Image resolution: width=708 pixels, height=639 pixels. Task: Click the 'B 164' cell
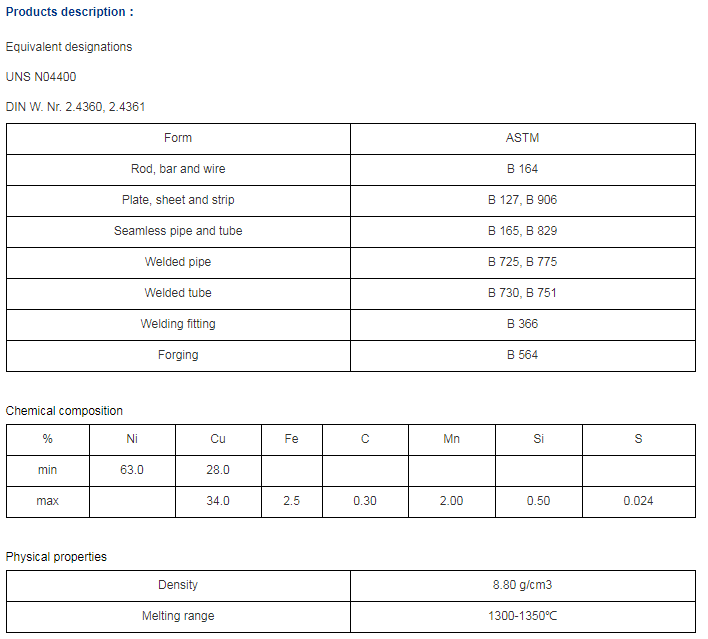pyautogui.click(x=522, y=169)
